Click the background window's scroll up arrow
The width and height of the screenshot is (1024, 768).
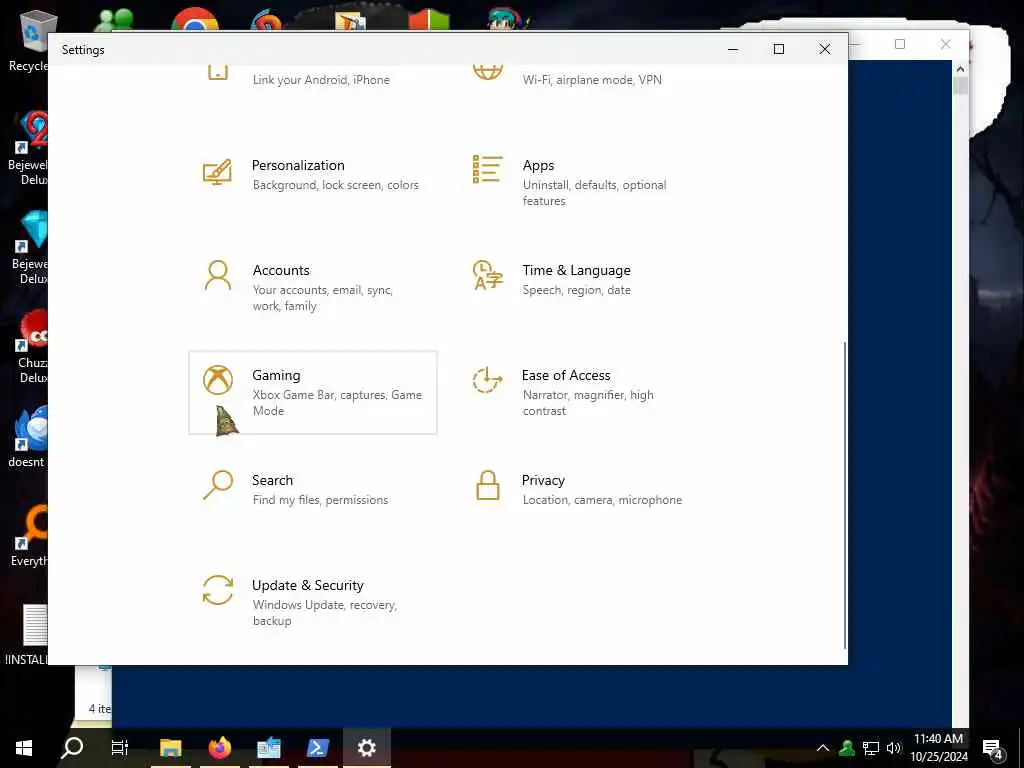coord(960,69)
